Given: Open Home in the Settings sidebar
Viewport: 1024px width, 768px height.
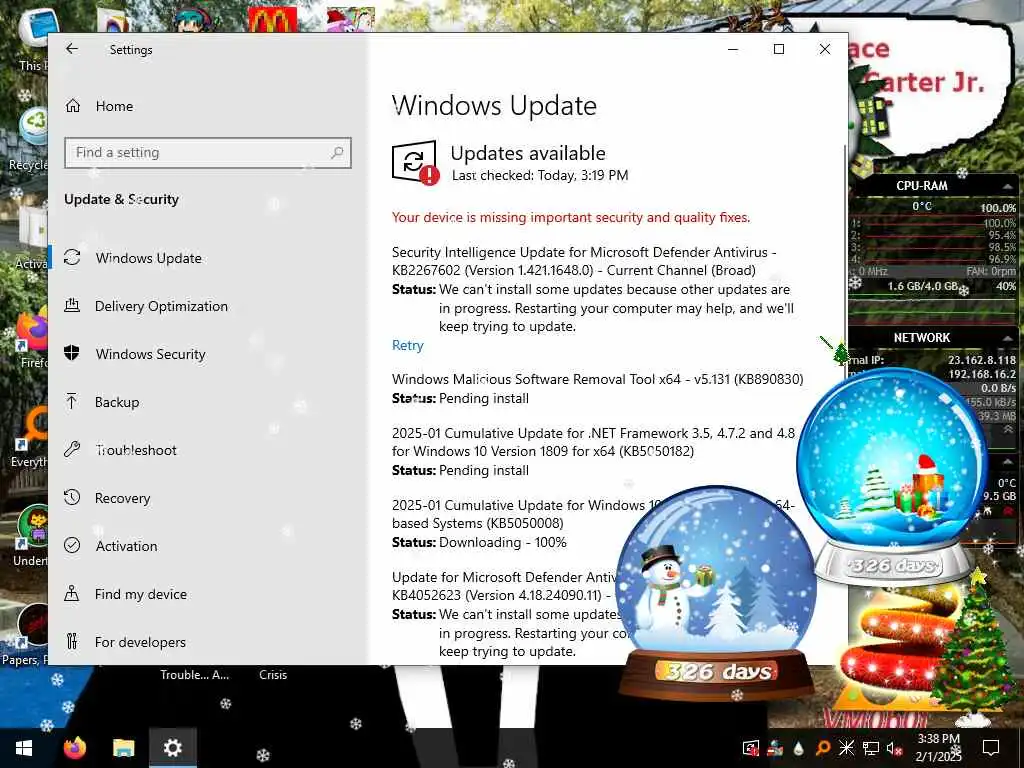Looking at the screenshot, I should coord(114,106).
